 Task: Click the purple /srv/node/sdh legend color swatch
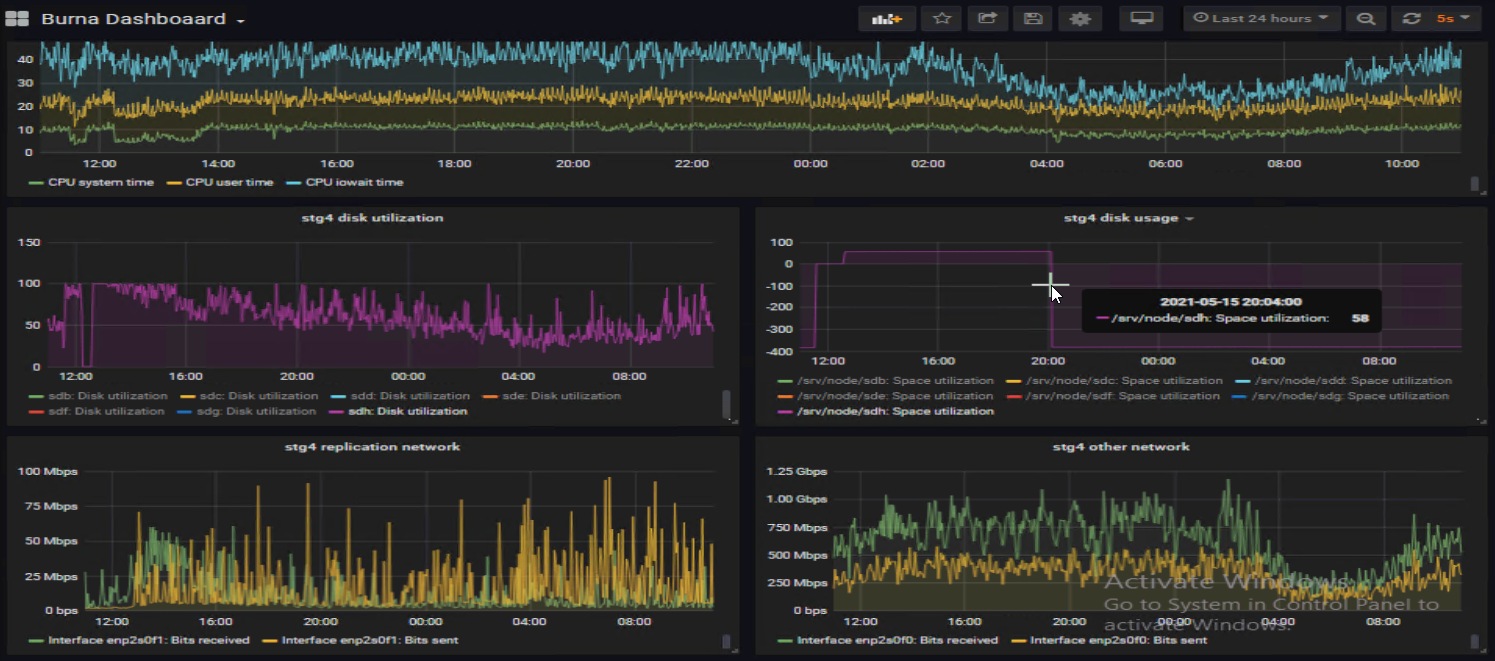pos(785,411)
